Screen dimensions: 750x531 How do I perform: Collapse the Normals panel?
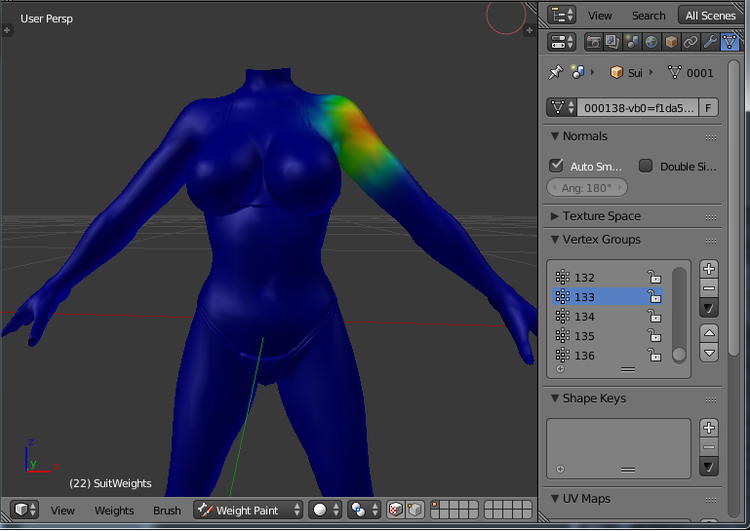point(555,136)
